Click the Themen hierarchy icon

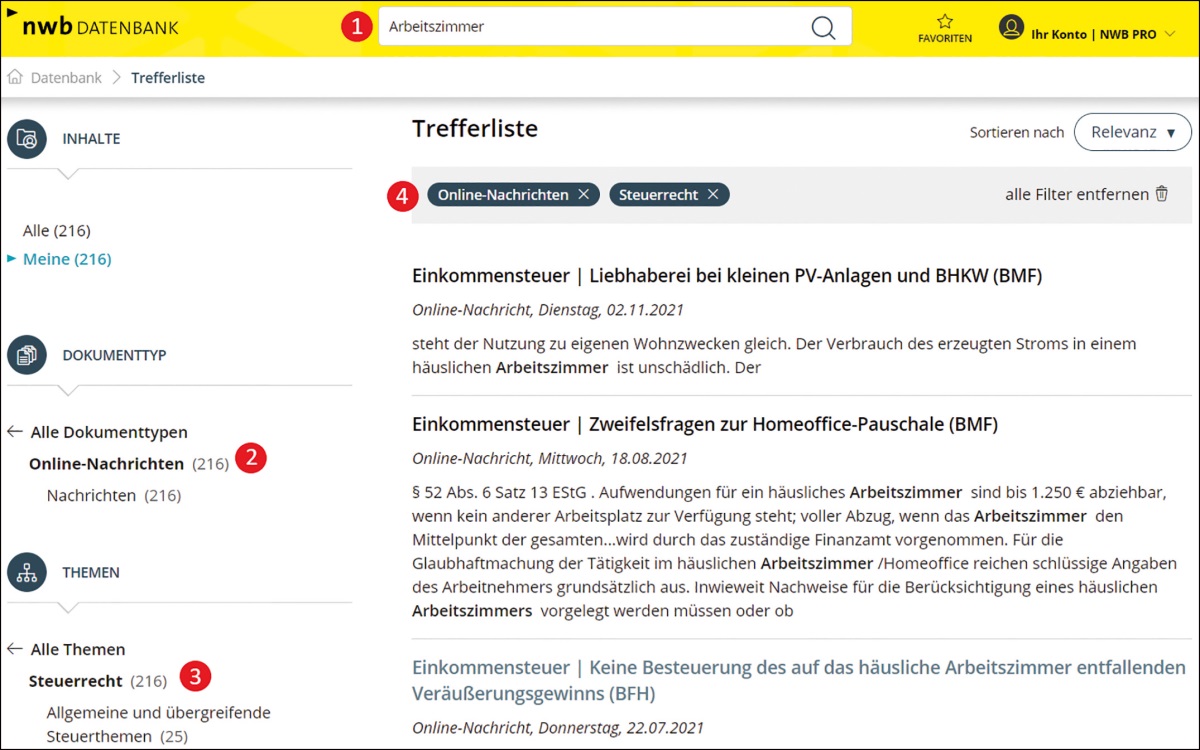pos(27,573)
